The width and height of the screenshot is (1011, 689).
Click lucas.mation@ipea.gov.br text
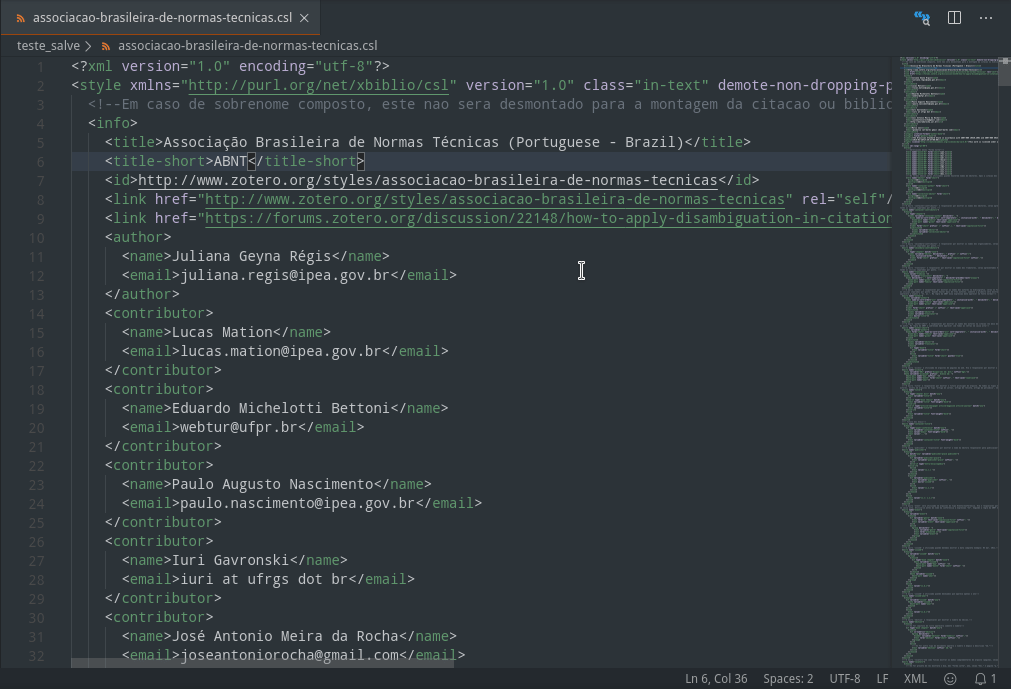coord(281,352)
